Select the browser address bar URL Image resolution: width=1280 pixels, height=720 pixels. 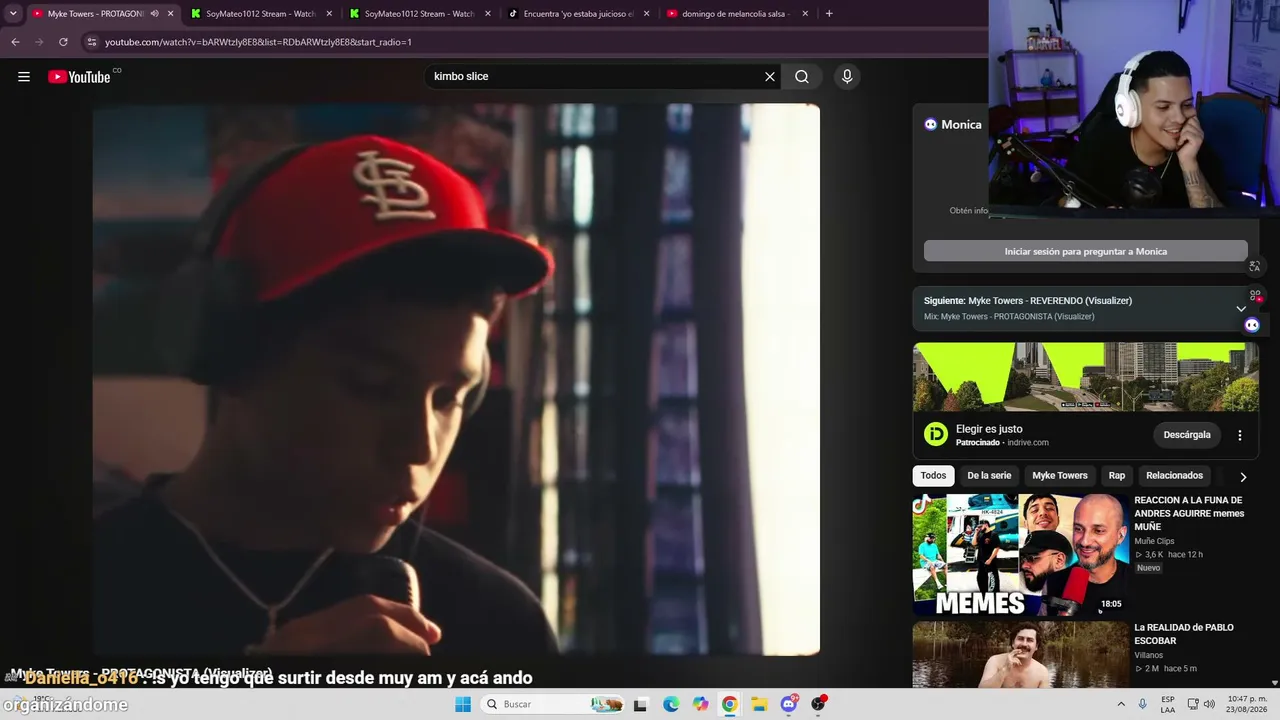pos(258,42)
